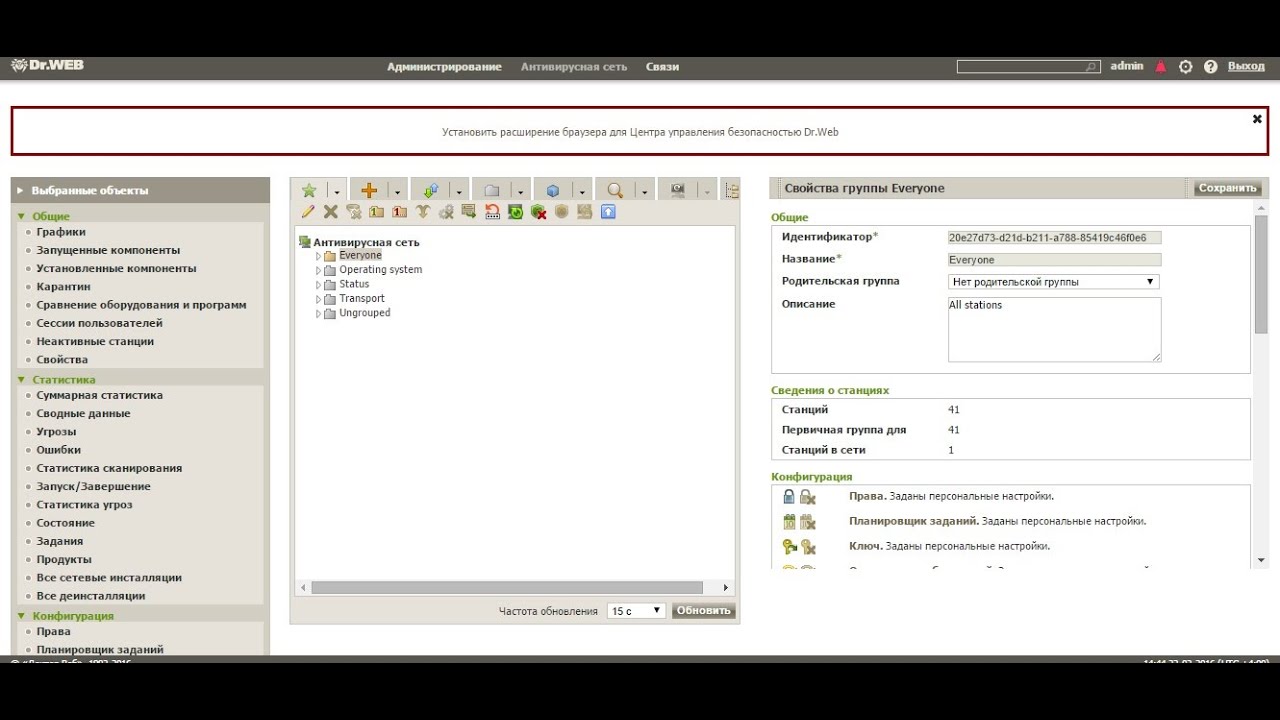Click the gray folder group settings icon
1280x720 pixels.
(x=492, y=191)
